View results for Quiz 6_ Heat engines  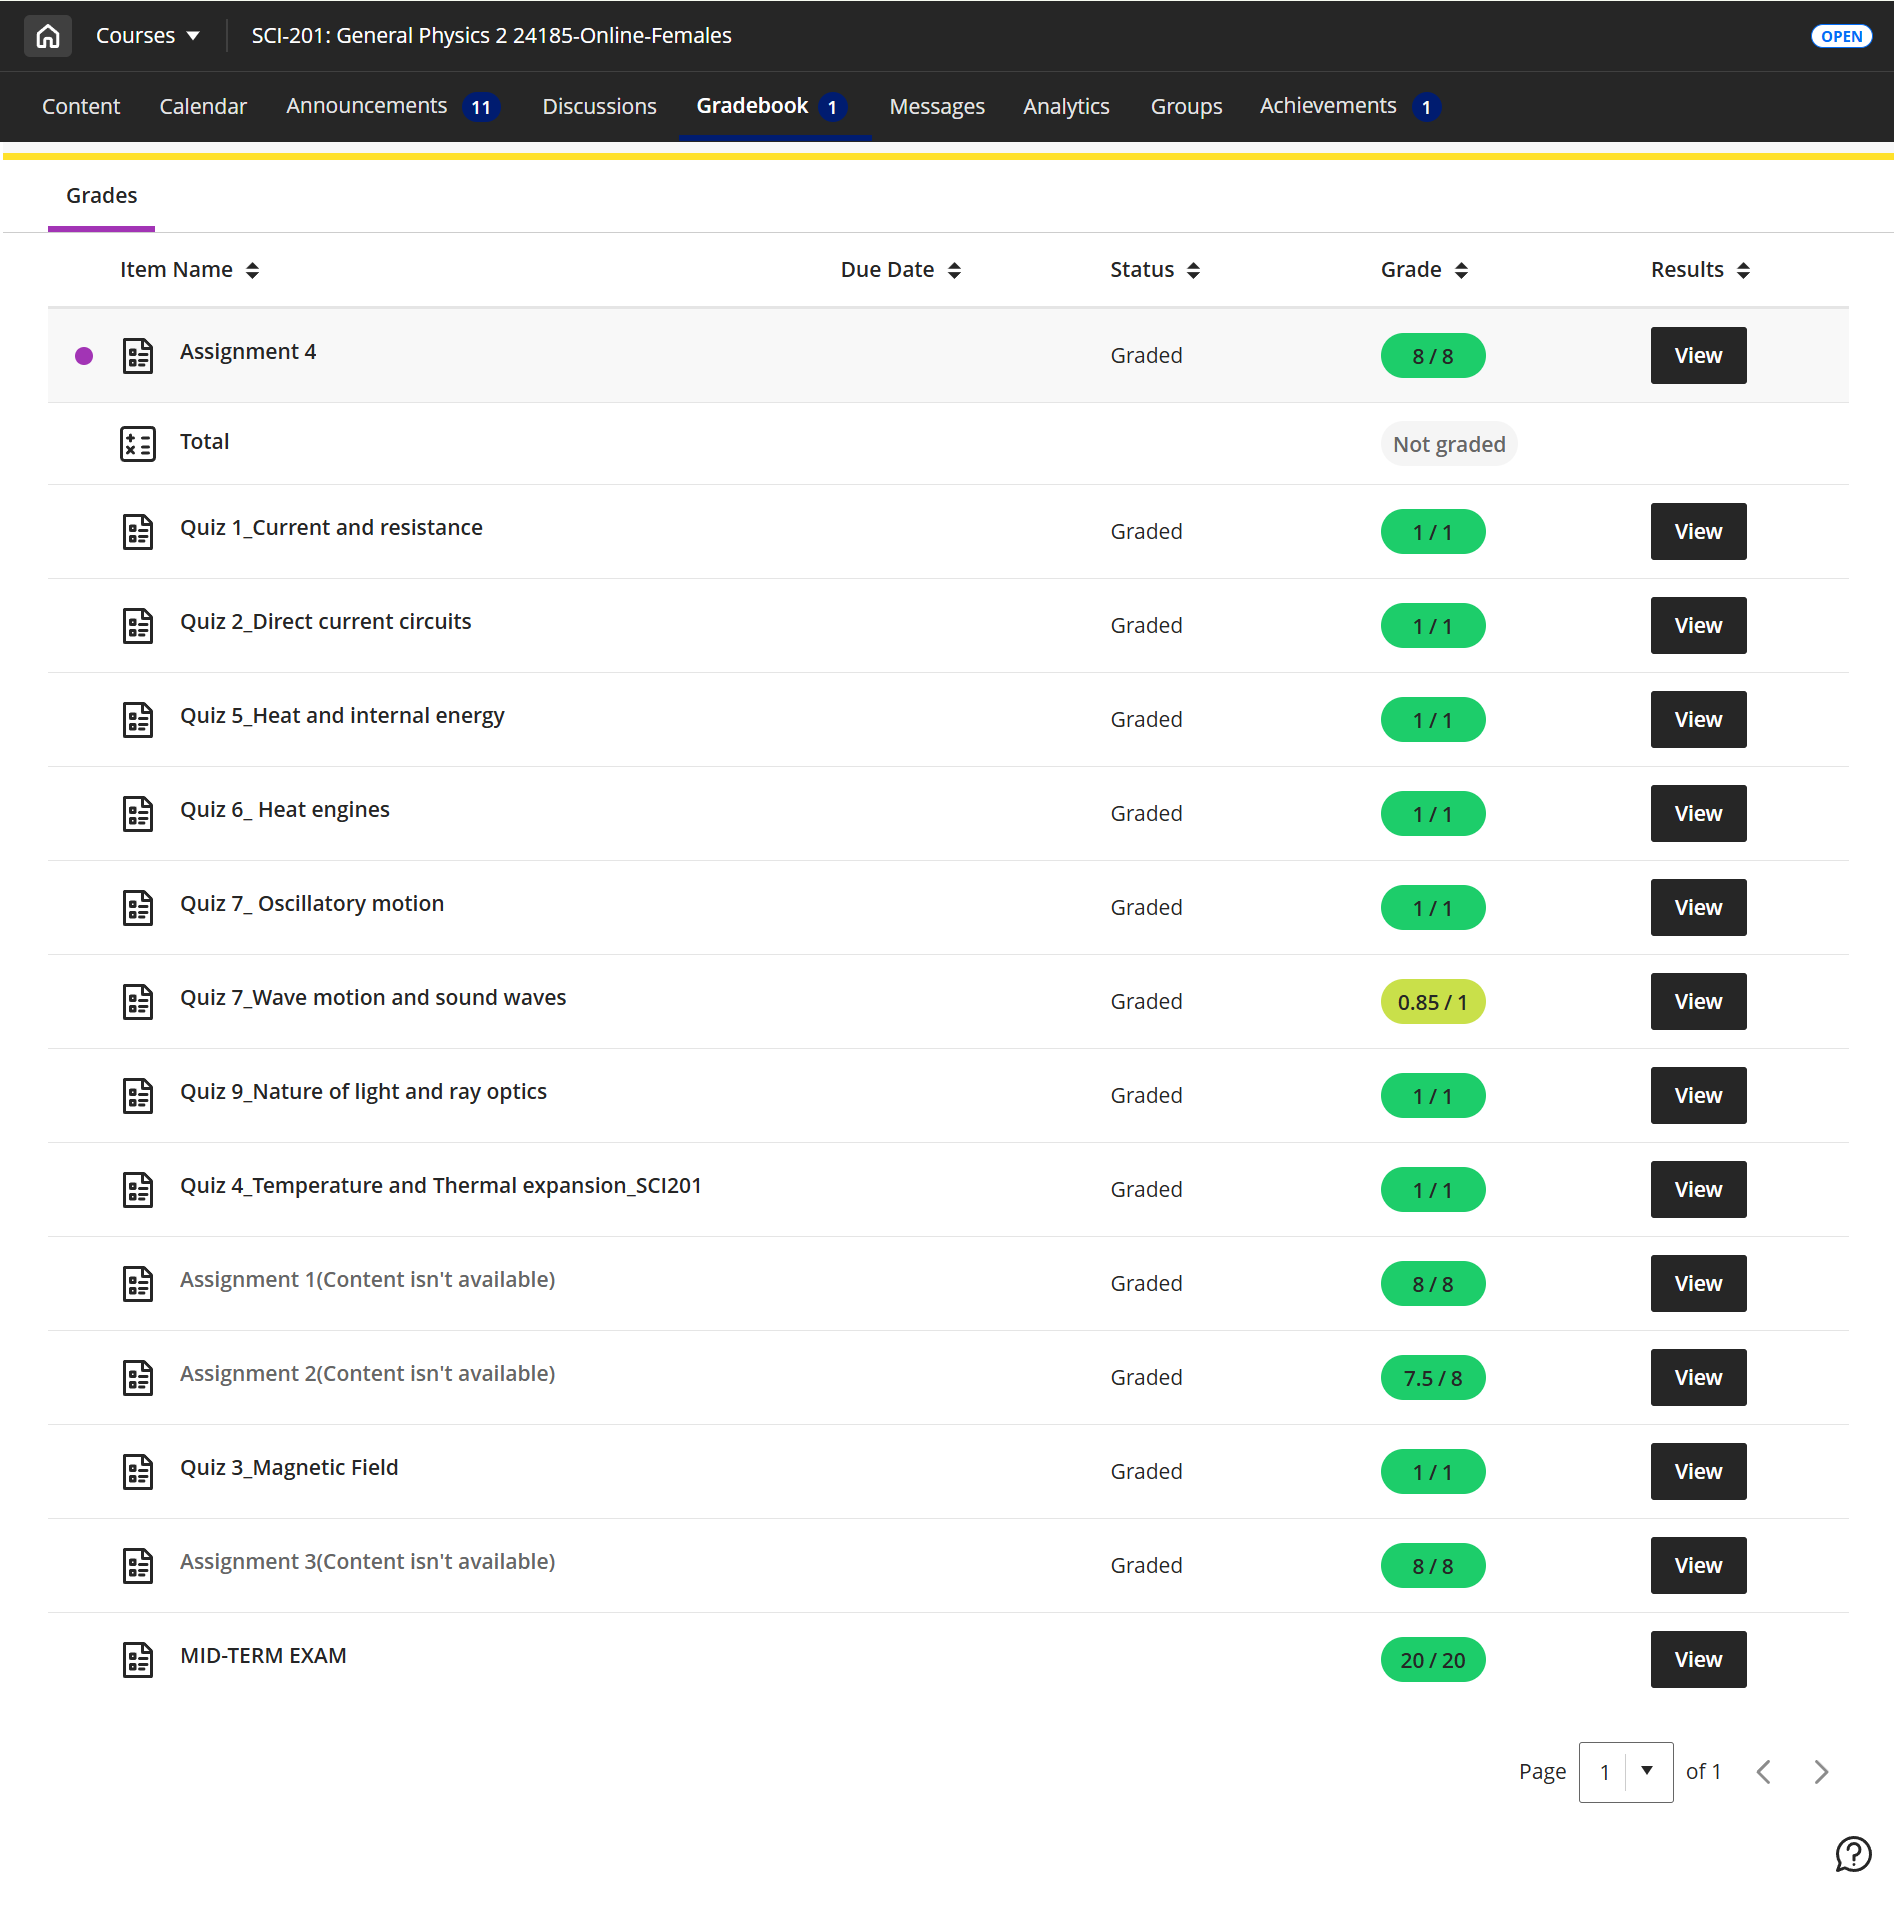pyautogui.click(x=1698, y=814)
